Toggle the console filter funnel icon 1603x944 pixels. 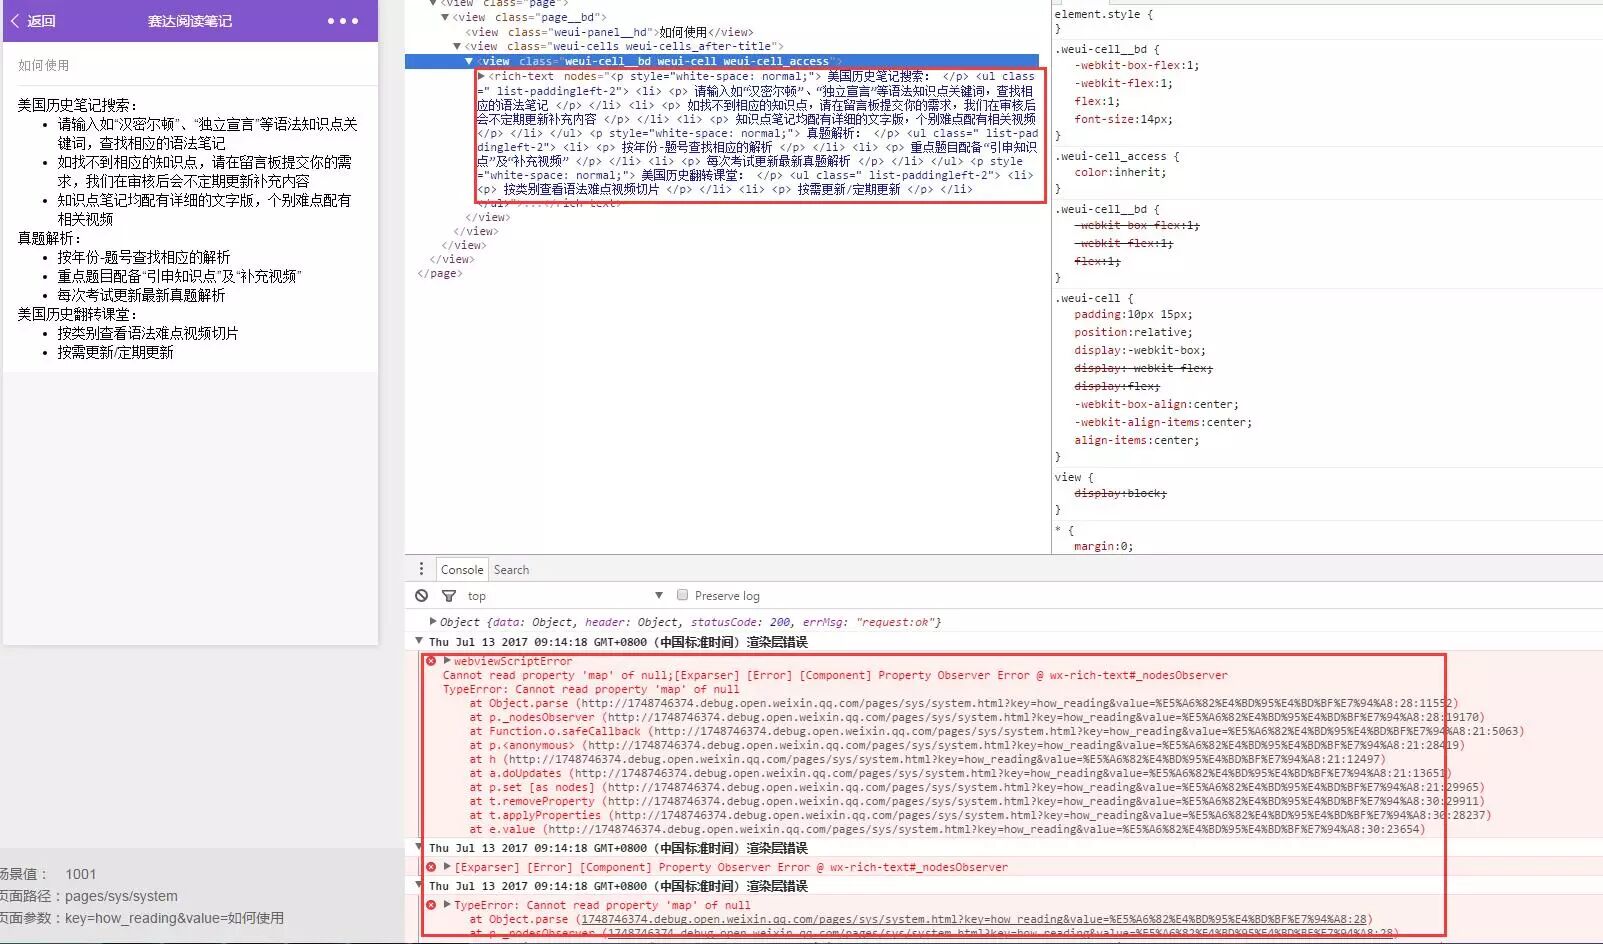click(x=449, y=596)
